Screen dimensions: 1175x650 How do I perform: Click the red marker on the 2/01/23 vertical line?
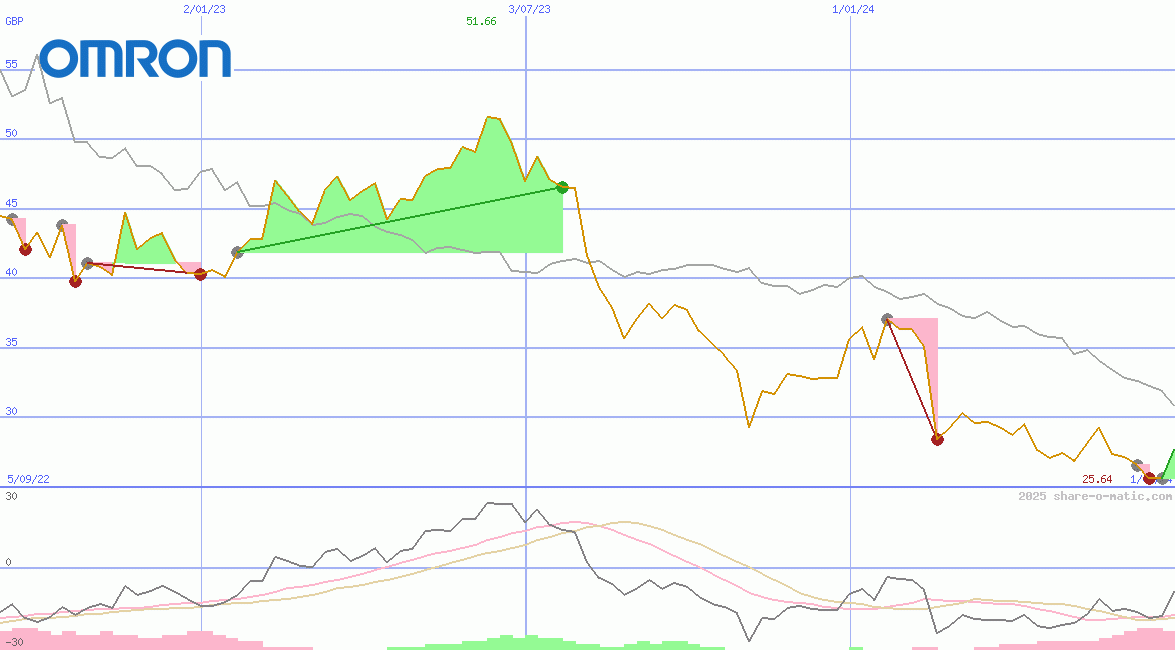(200, 274)
